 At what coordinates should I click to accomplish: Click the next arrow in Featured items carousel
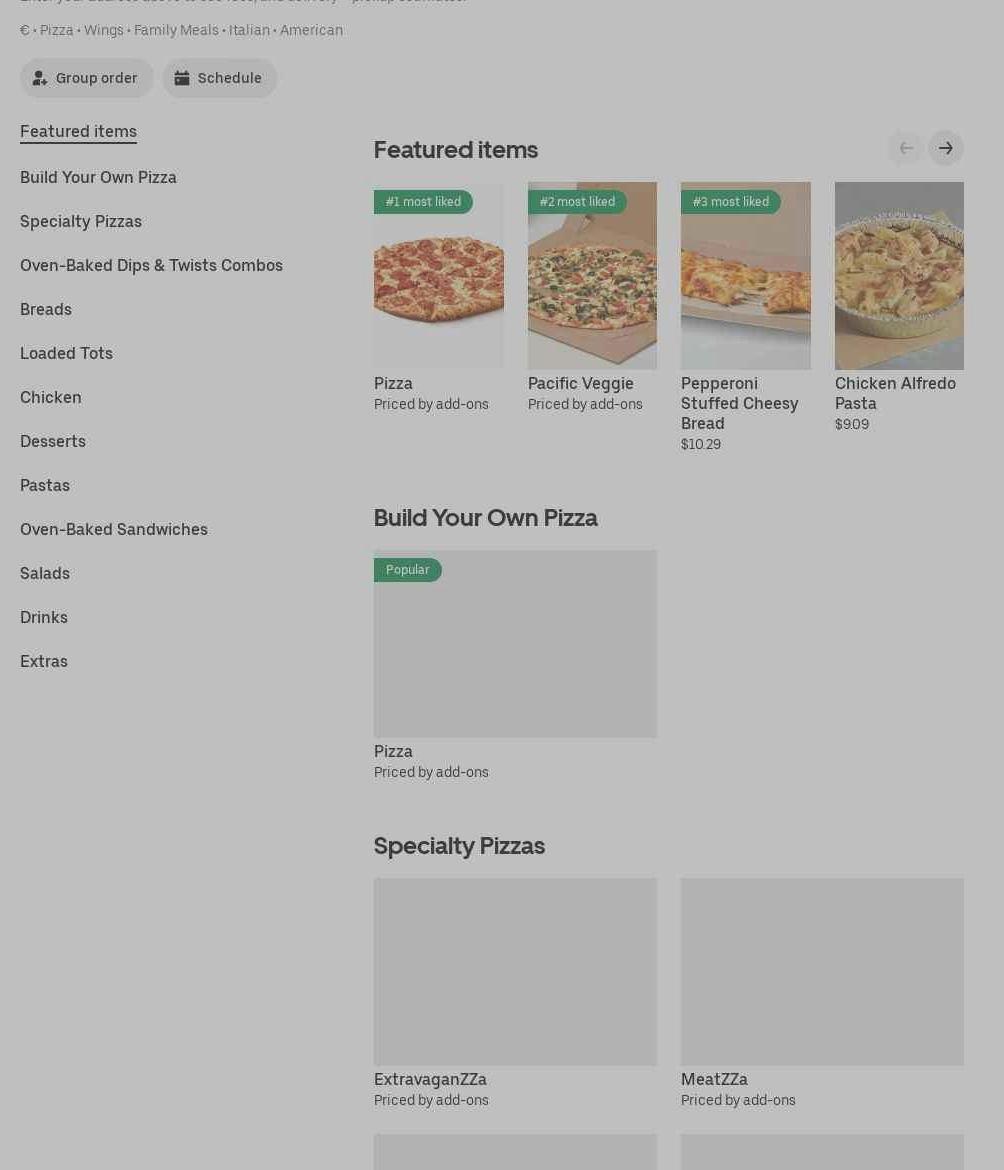[945, 148]
